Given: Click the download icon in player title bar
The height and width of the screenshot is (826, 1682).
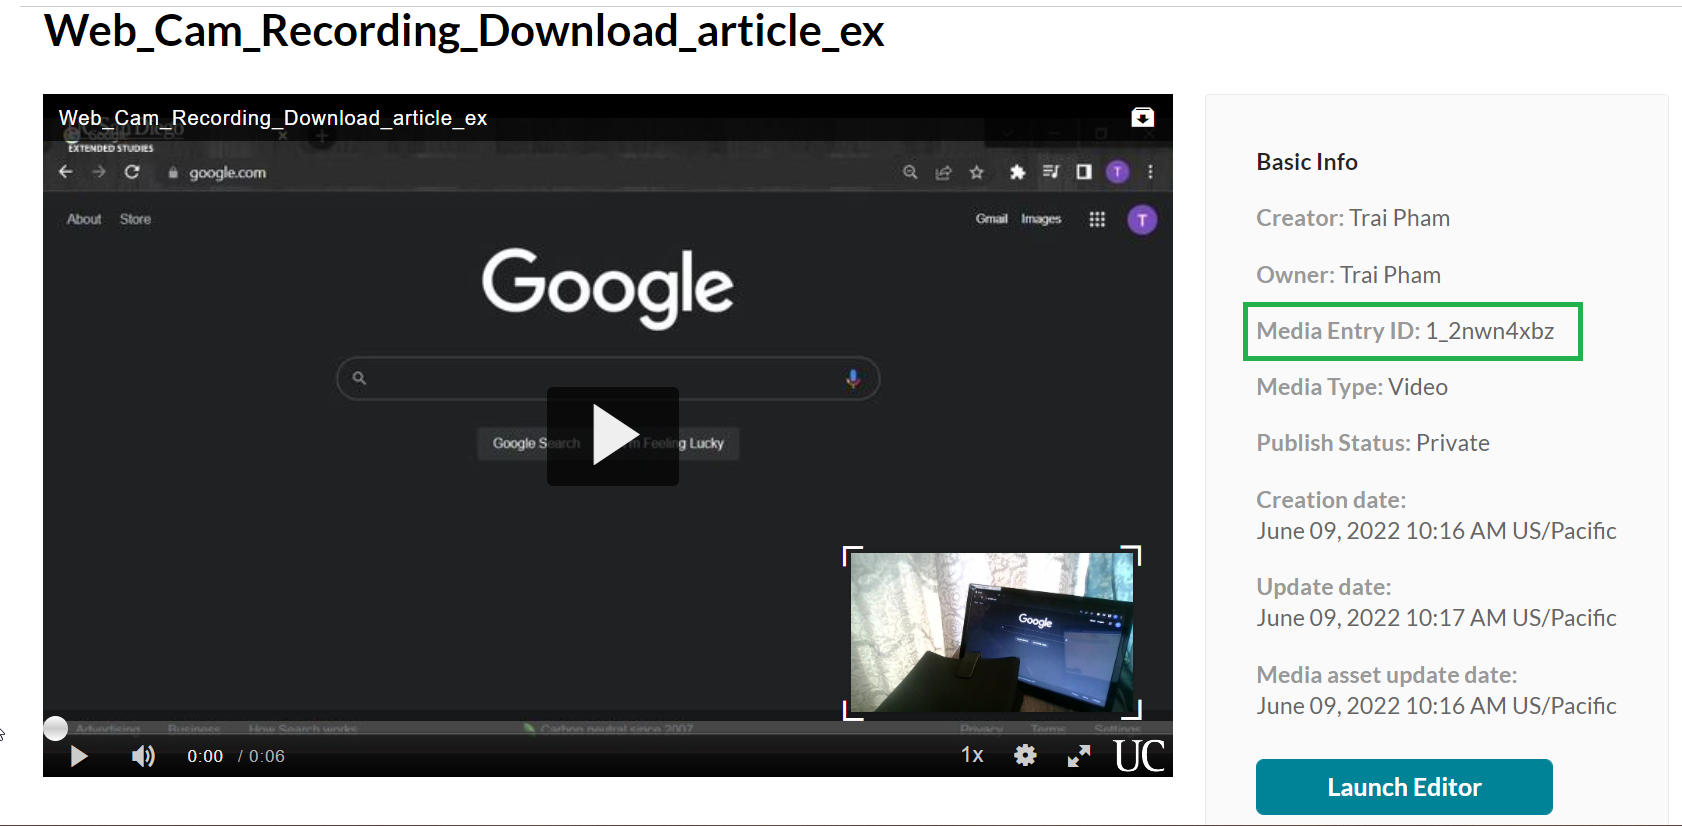Looking at the screenshot, I should 1142,117.
